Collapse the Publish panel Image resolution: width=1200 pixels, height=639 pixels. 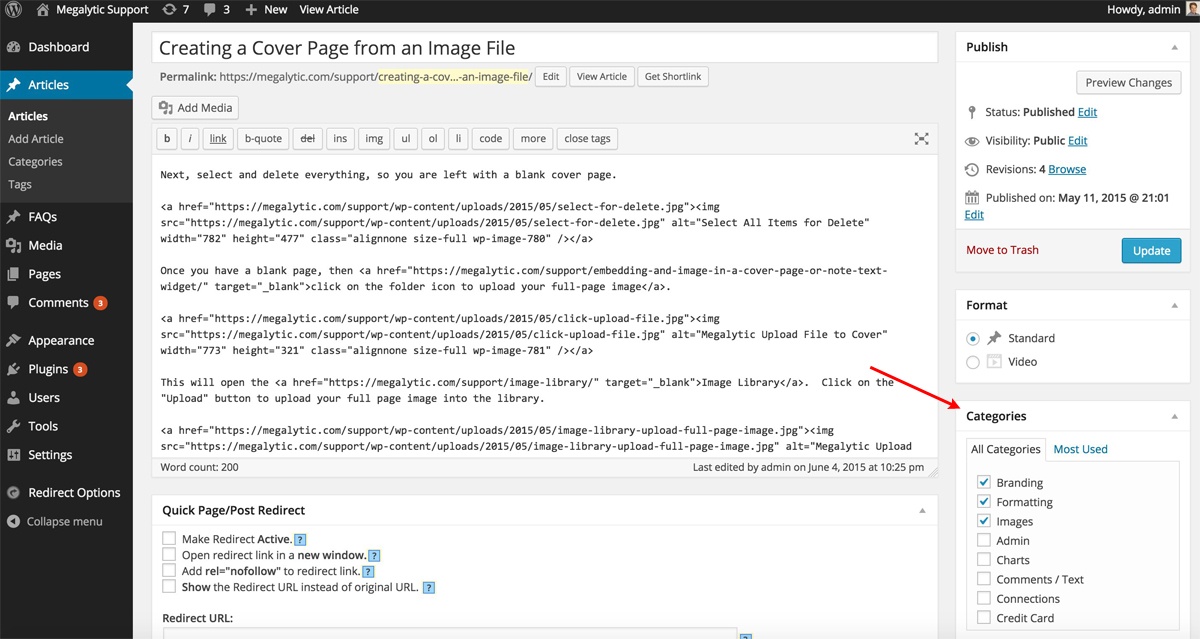pos(1174,47)
